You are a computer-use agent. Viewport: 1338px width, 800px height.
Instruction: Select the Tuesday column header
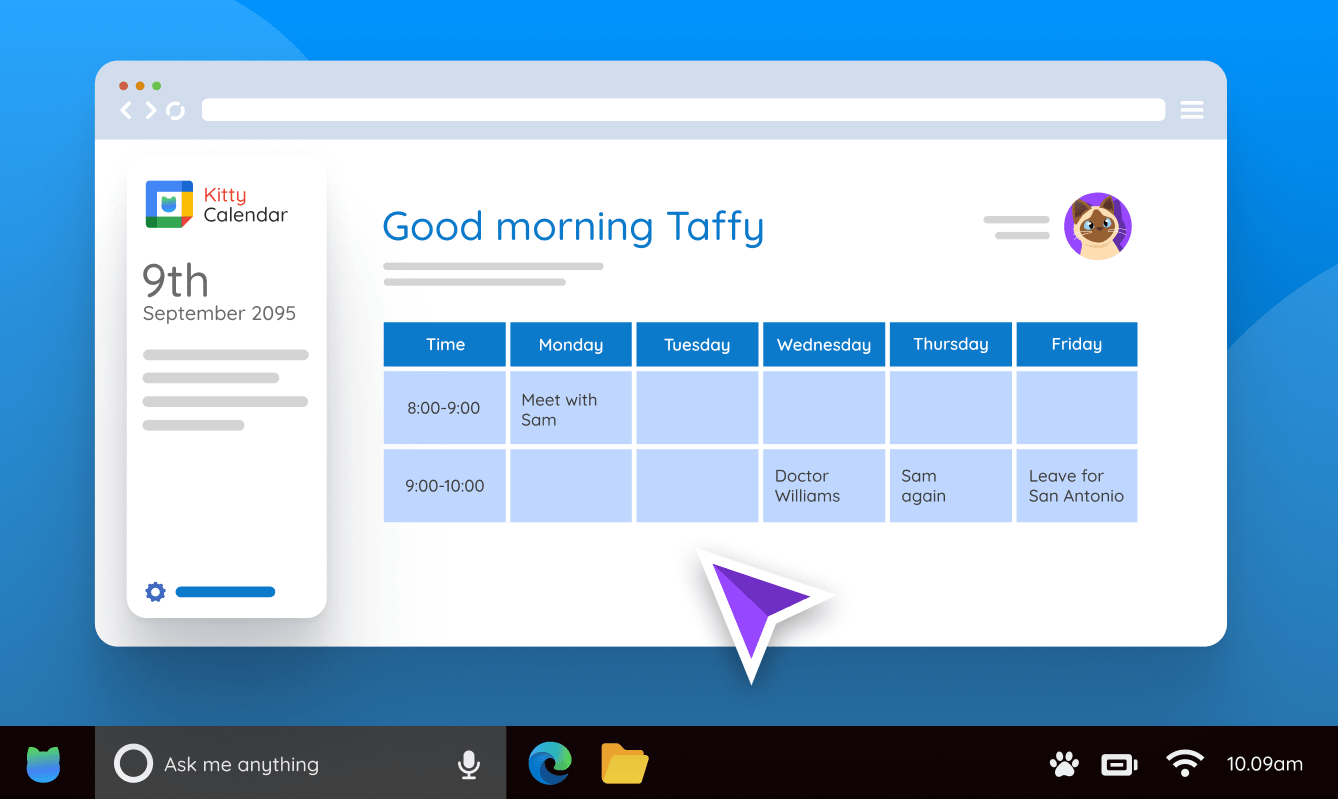pyautogui.click(x=697, y=344)
